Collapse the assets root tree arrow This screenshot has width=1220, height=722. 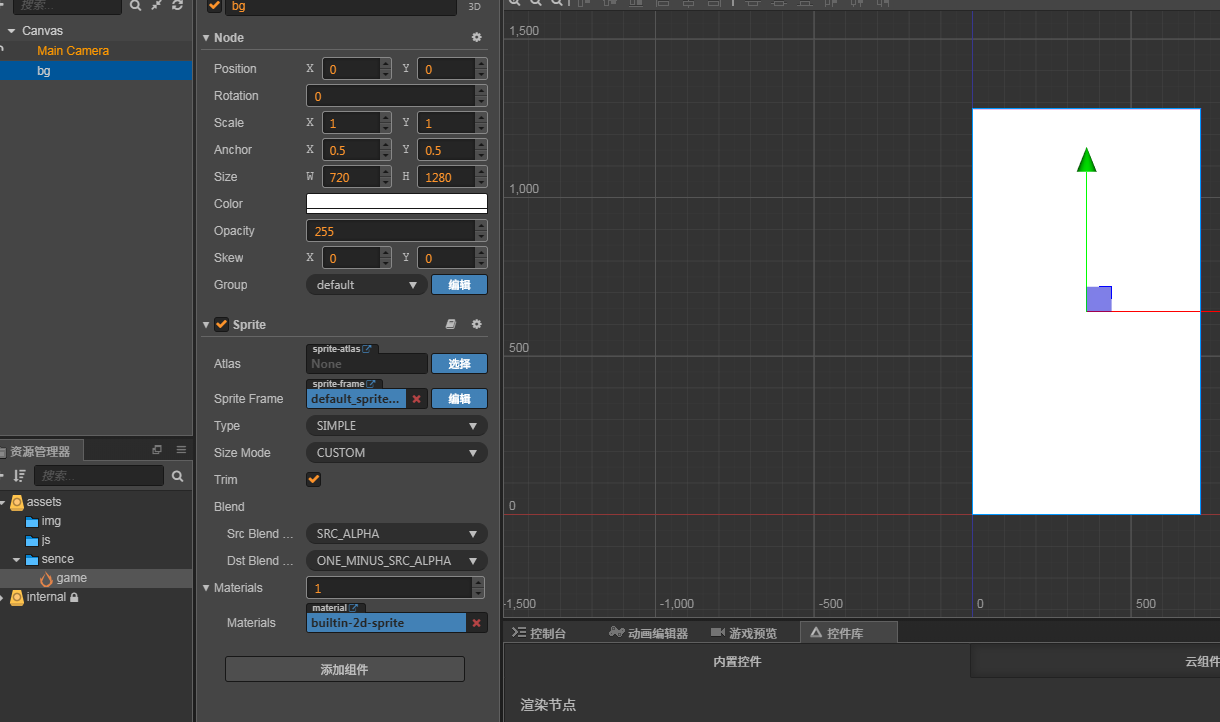click(4, 502)
